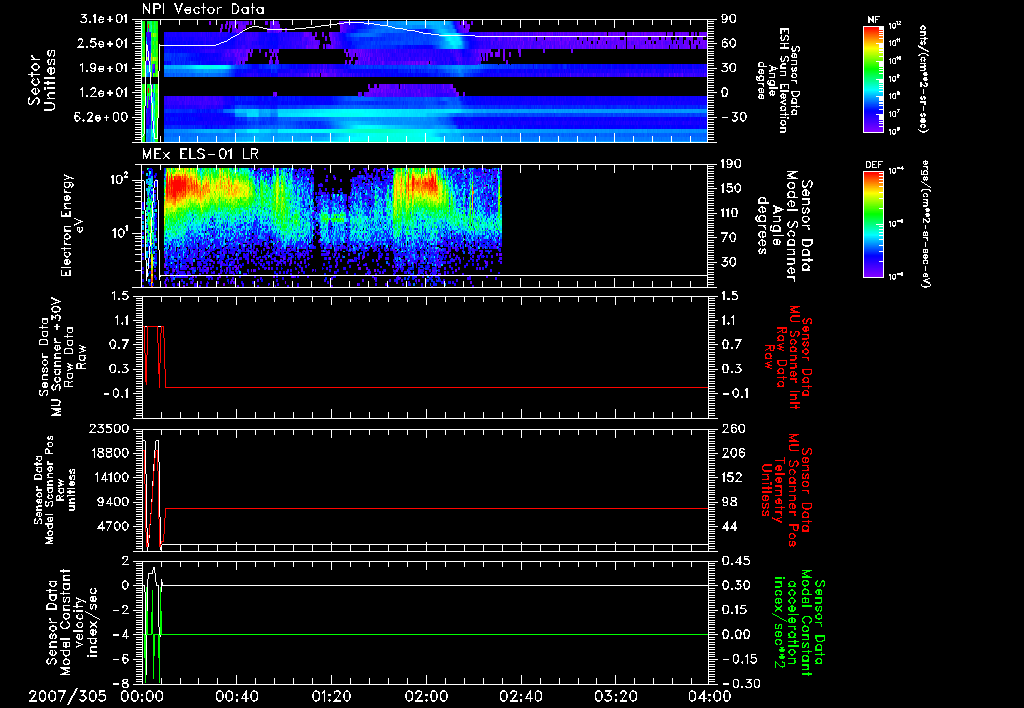Click the NF flux color bar
Viewport: 1024px width, 708px height.
(x=873, y=78)
